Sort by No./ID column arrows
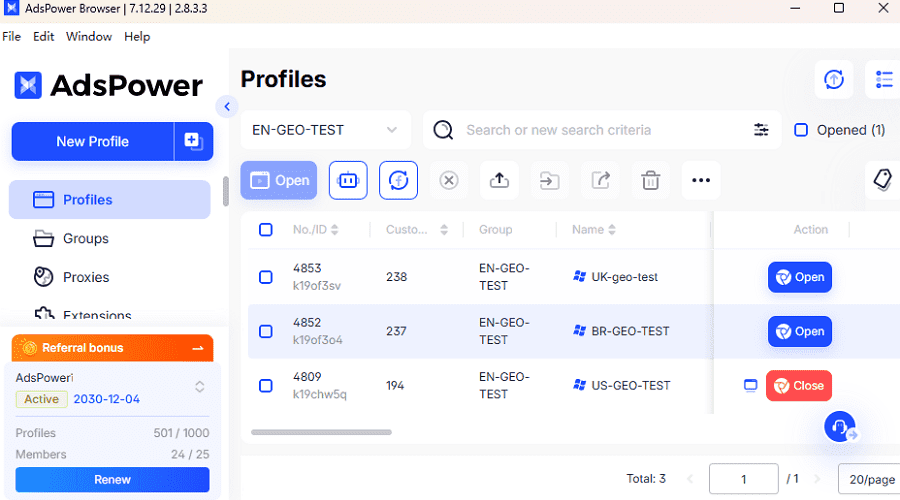The width and height of the screenshot is (900, 500). tap(335, 230)
